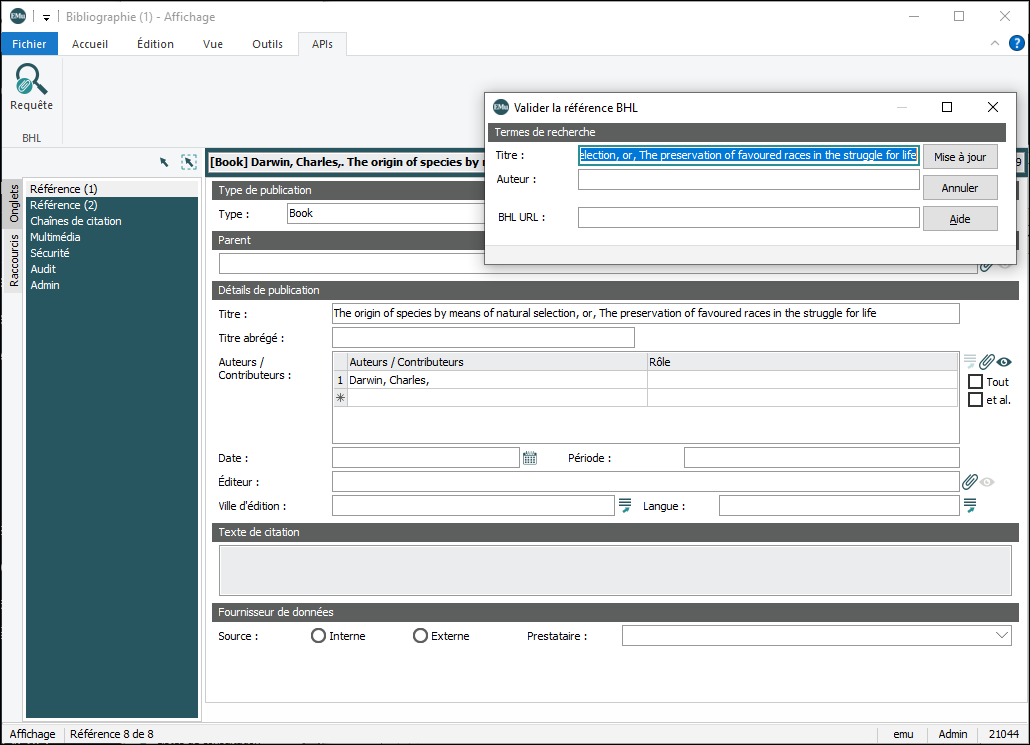Enable the Tout checkbox

point(976,382)
